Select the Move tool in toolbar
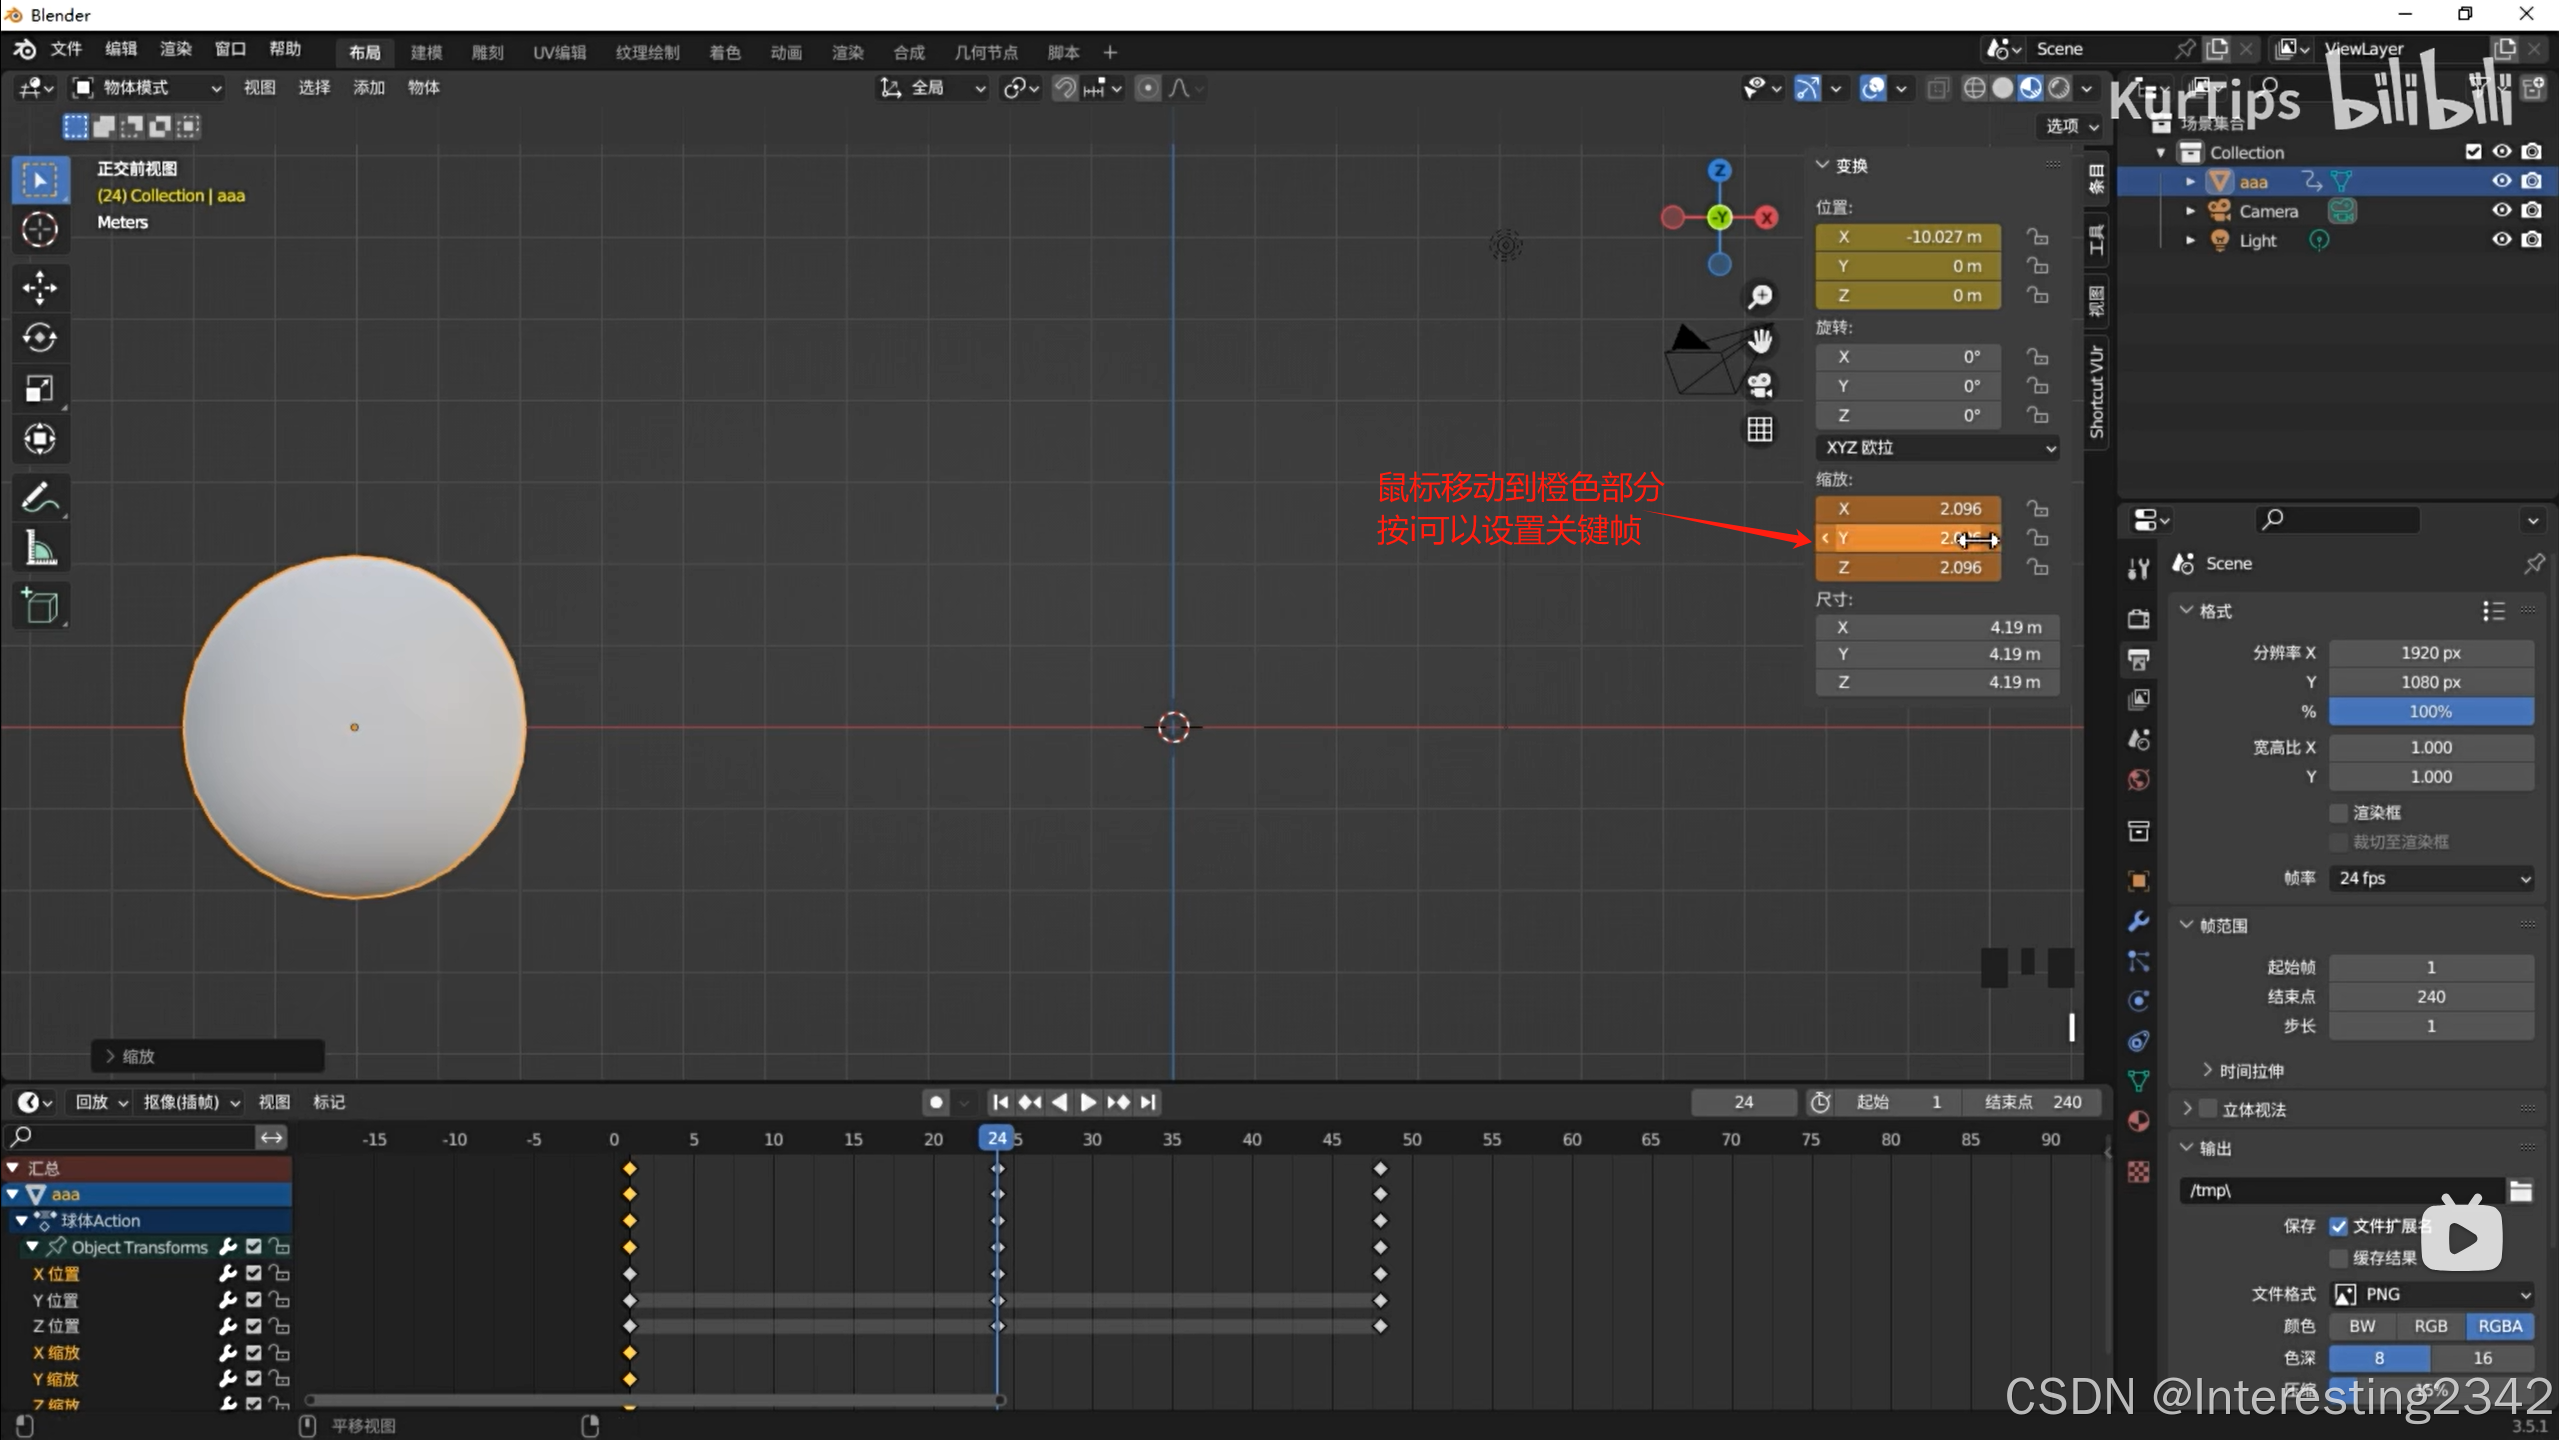The width and height of the screenshot is (2559, 1440). pyautogui.click(x=39, y=288)
